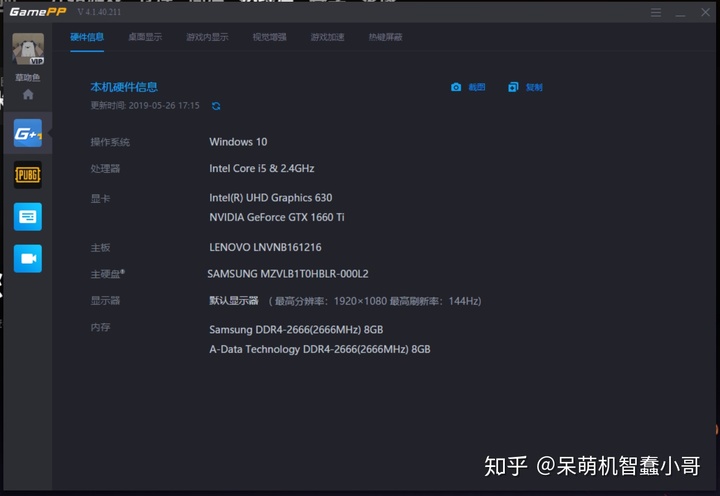Switch to the 视觉增强 tab
The image size is (720, 496).
(270, 37)
